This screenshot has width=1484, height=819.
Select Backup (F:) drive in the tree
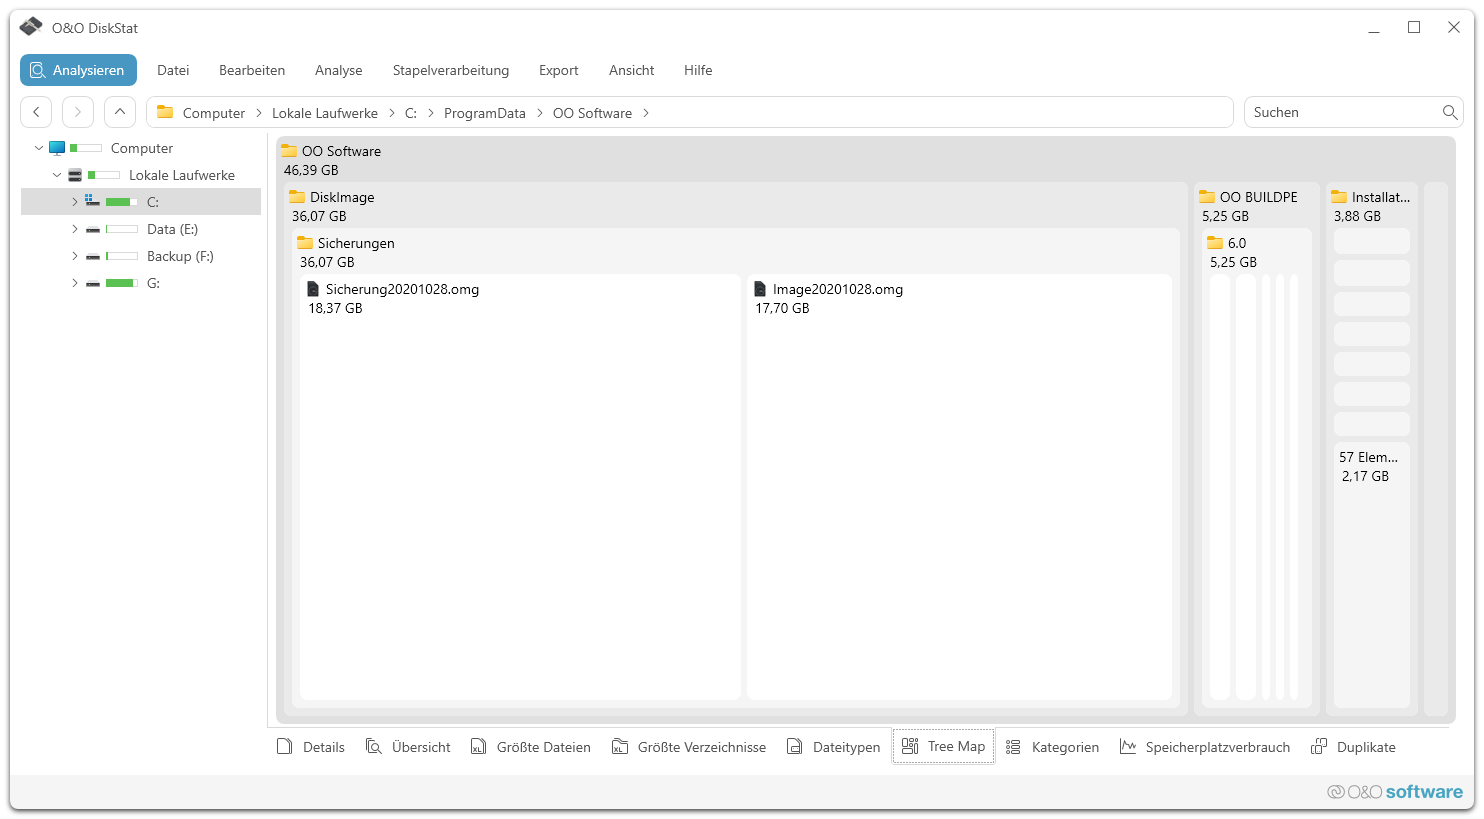[180, 256]
